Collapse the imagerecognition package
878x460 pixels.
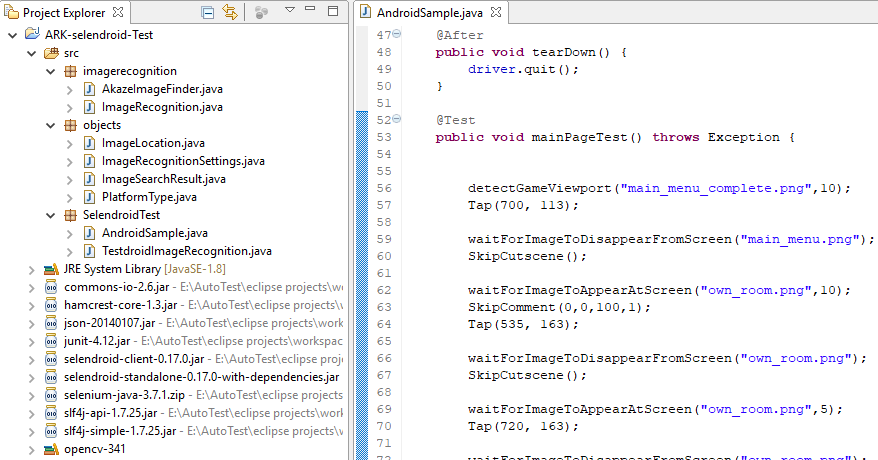pyautogui.click(x=50, y=72)
